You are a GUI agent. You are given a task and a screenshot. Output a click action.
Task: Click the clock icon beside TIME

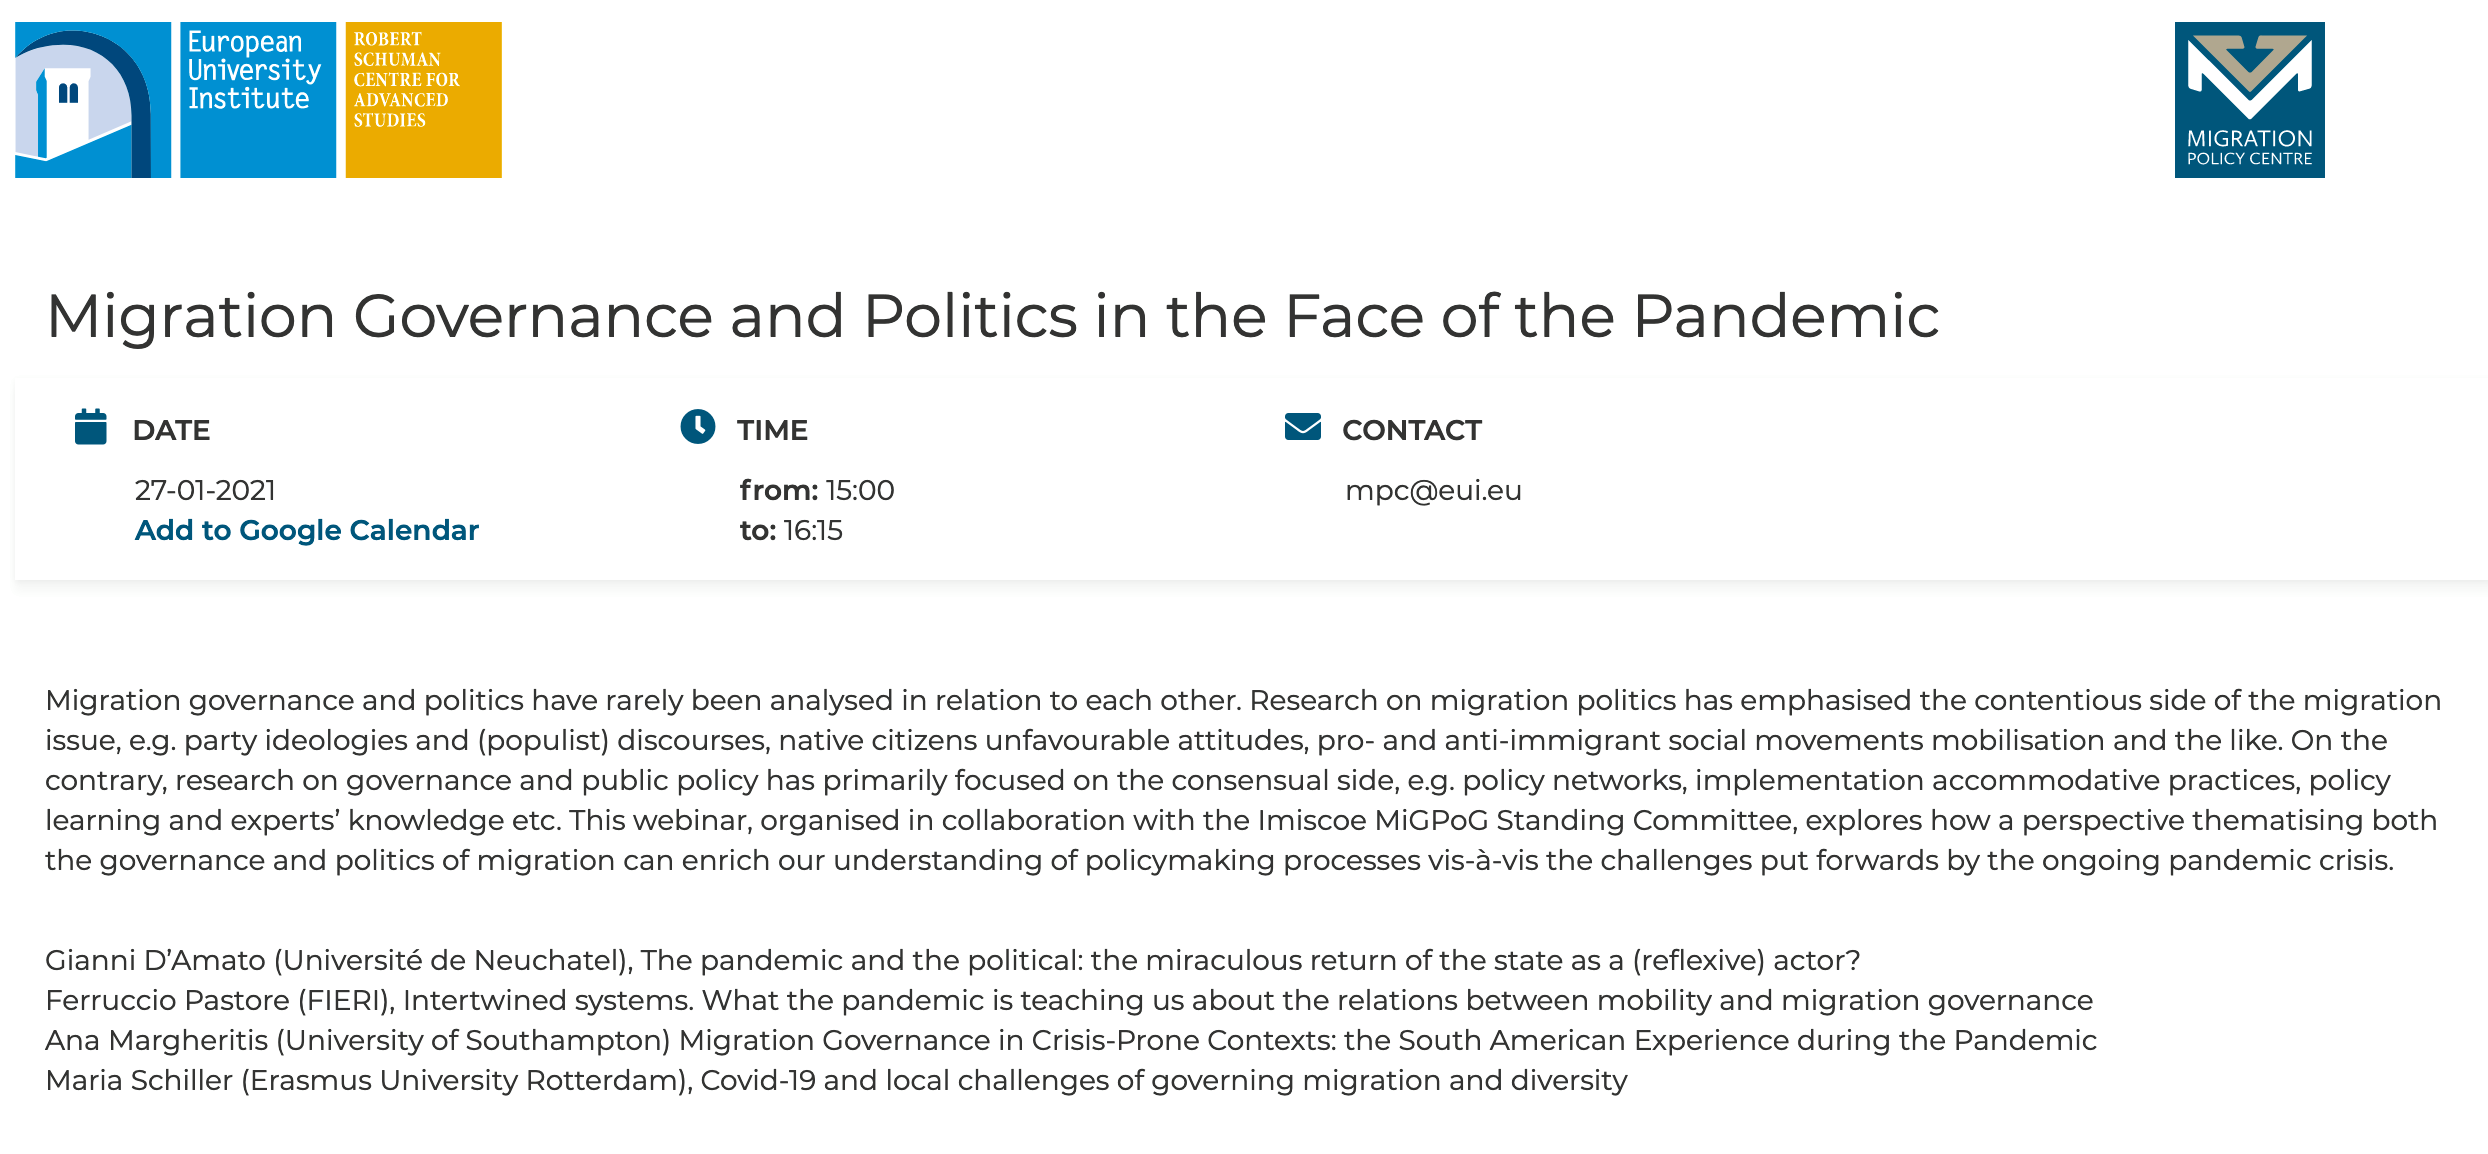click(x=698, y=427)
